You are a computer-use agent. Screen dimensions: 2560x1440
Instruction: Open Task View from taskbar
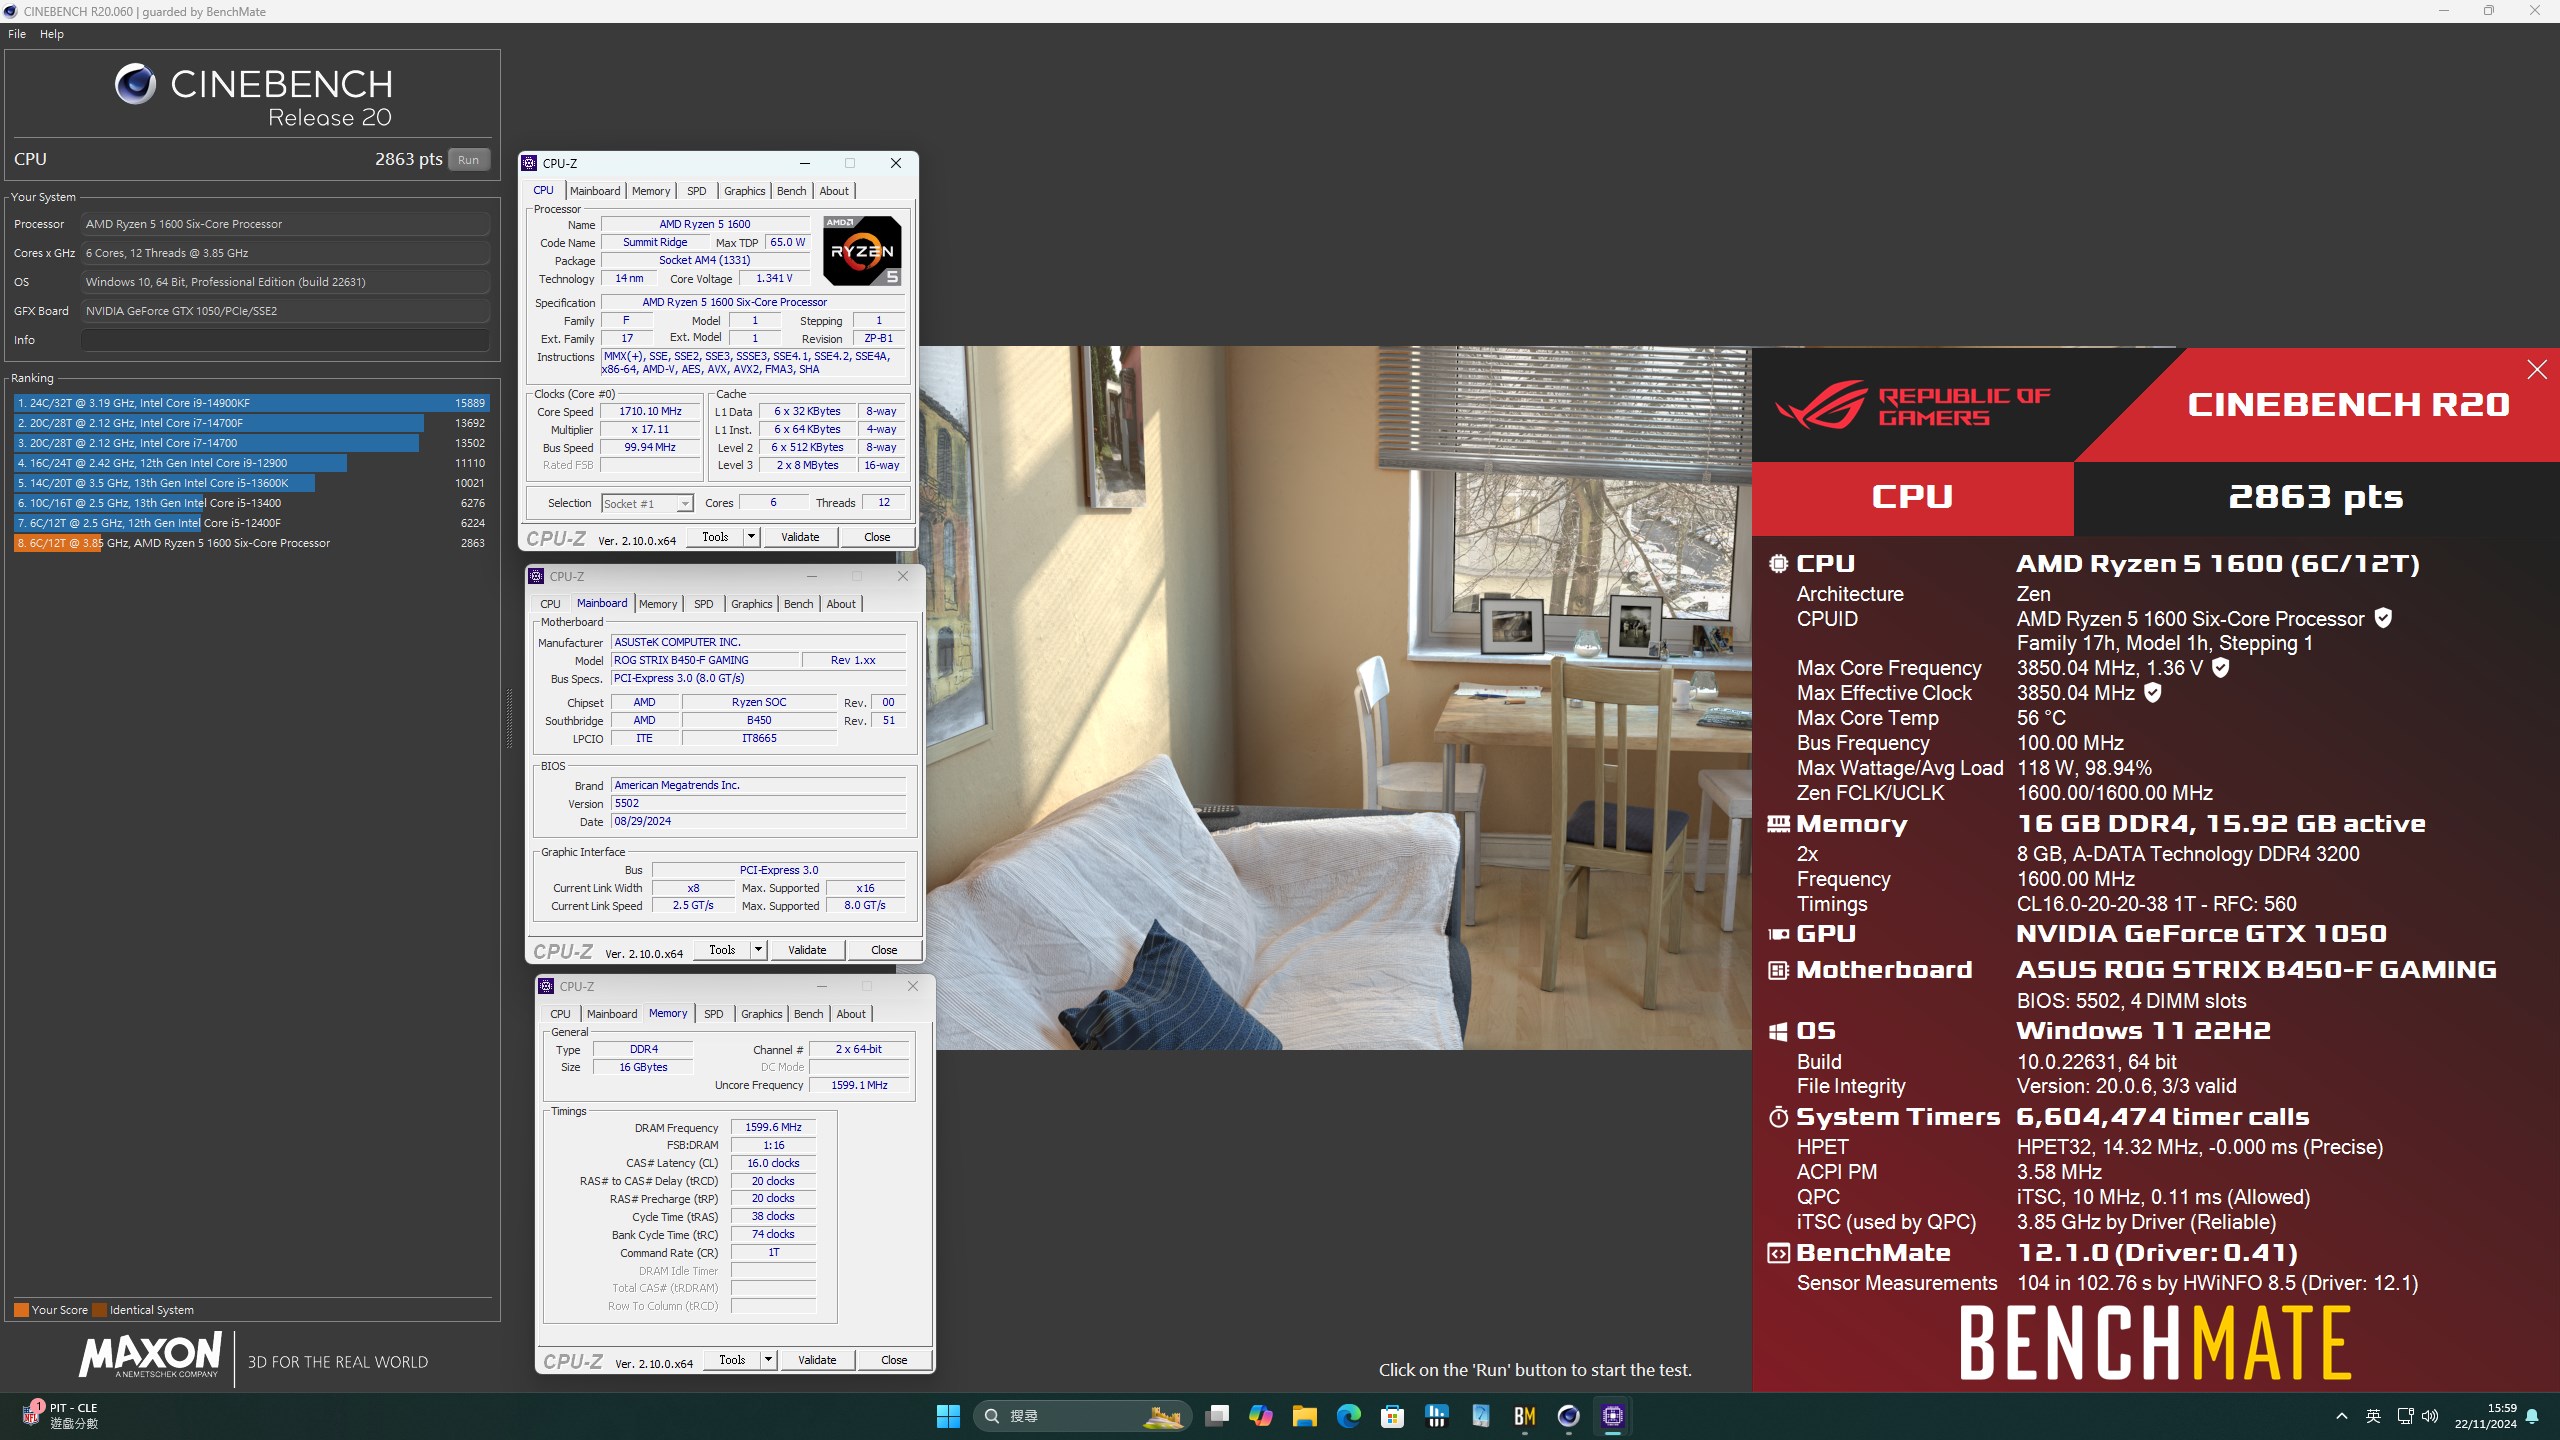pos(1216,1416)
